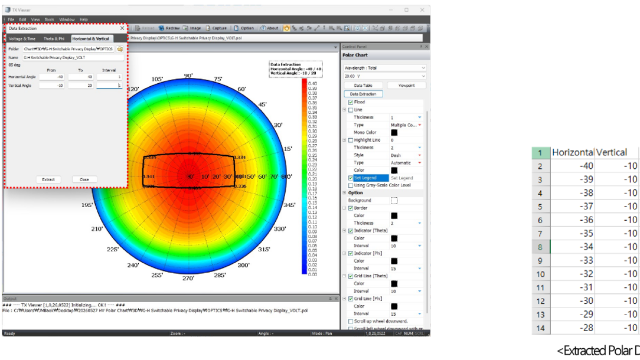
Task: Toggle Grid Line [Phi] checkbox
Action: (351, 299)
